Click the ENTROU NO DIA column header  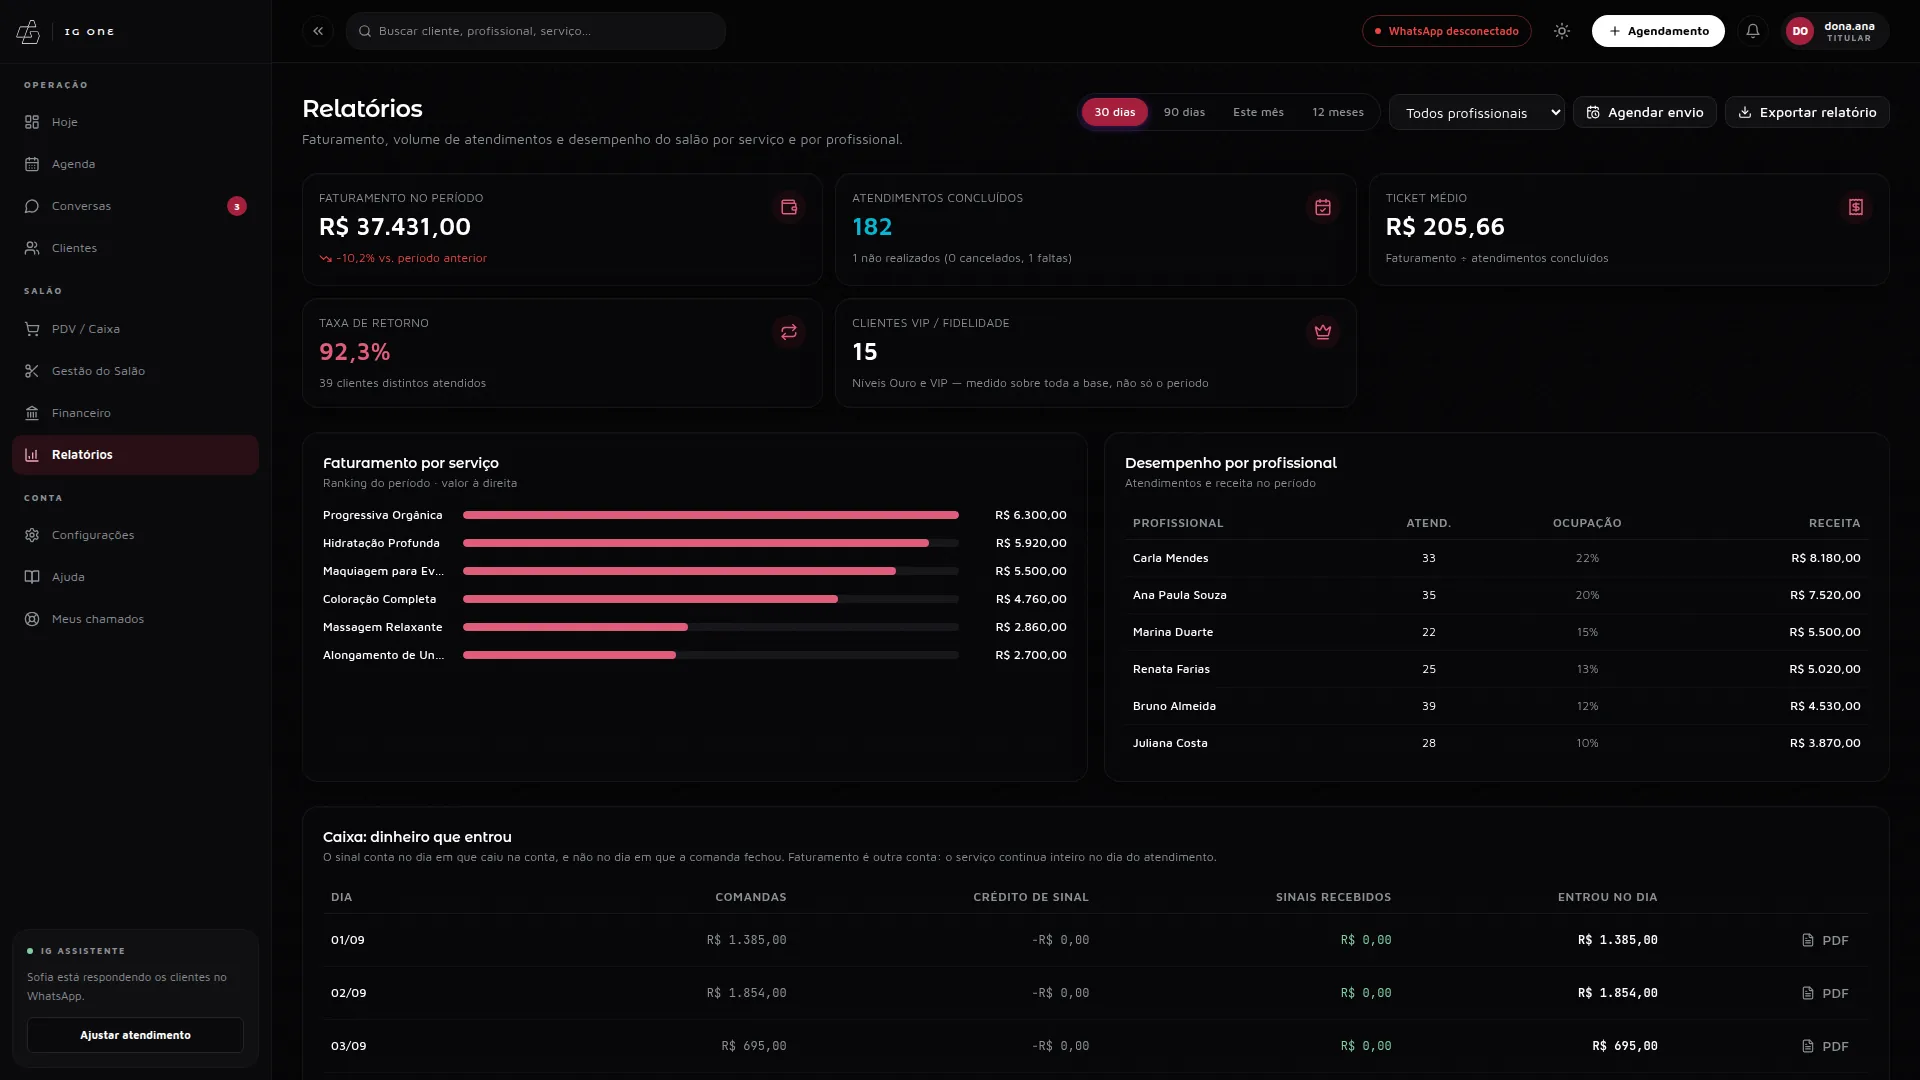pos(1607,897)
